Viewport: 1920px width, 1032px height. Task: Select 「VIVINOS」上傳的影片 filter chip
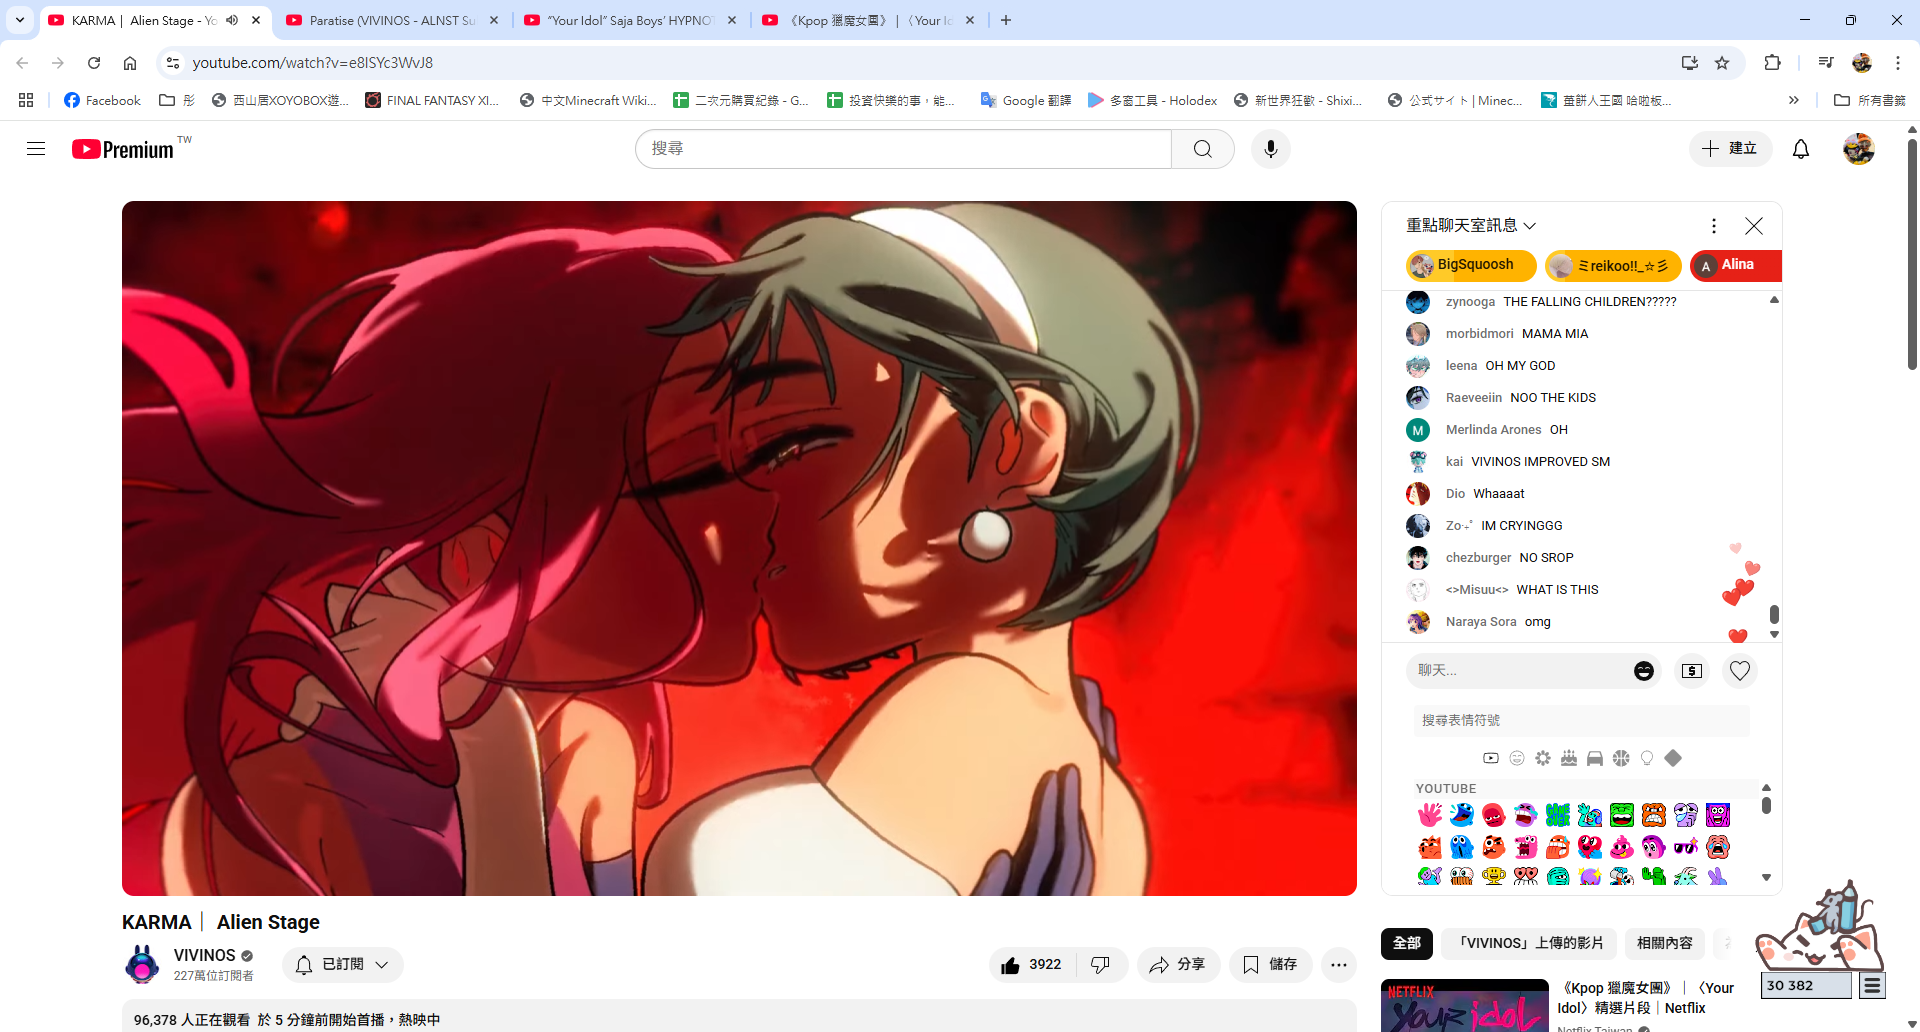[1529, 943]
